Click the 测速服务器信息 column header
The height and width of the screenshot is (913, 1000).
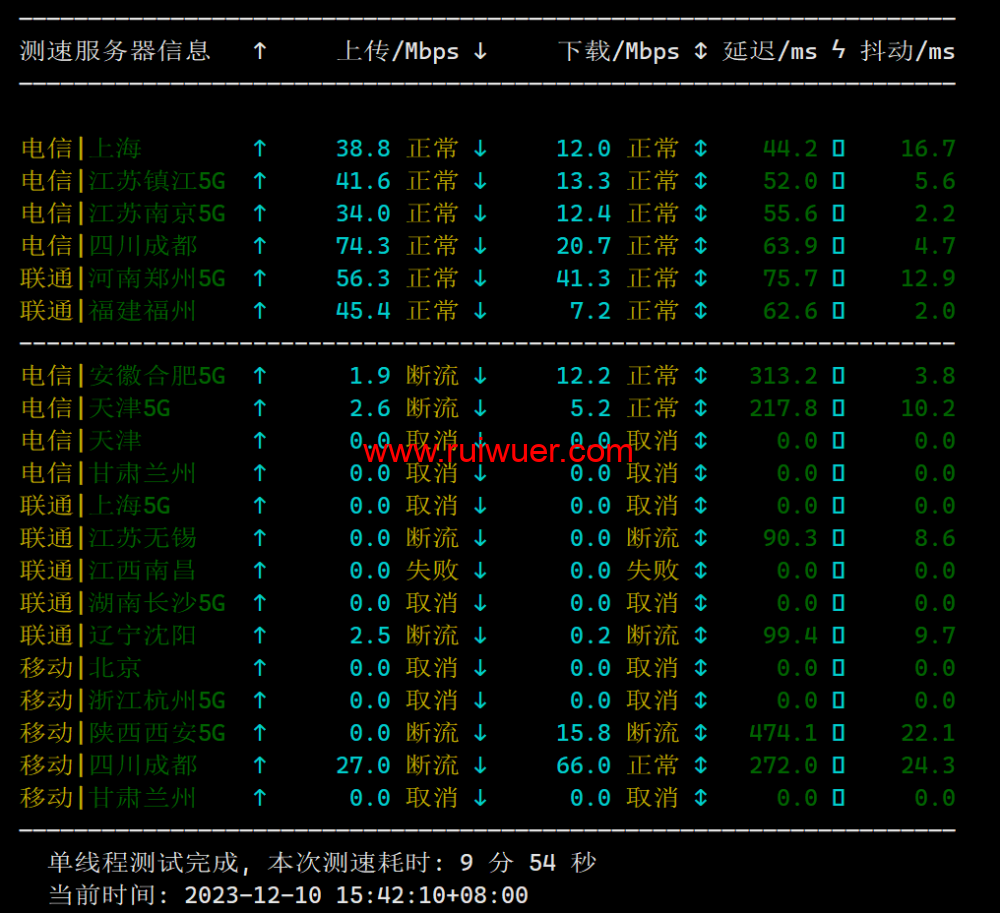[x=115, y=51]
